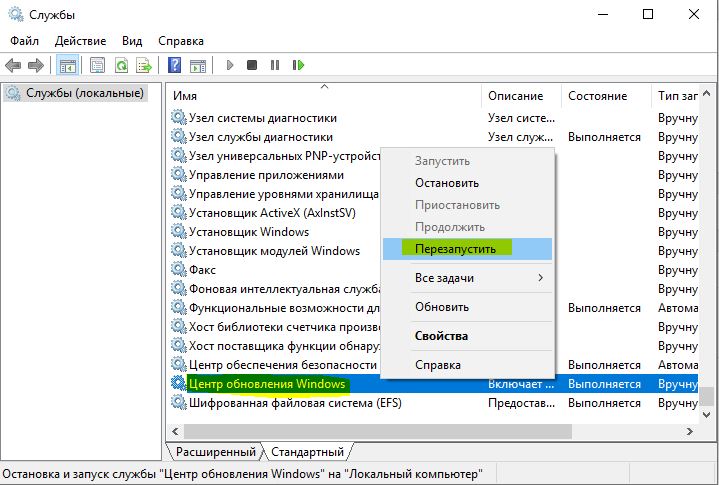The image size is (719, 485).
Task: Click Узел систе... description cell
Action: tap(521, 118)
